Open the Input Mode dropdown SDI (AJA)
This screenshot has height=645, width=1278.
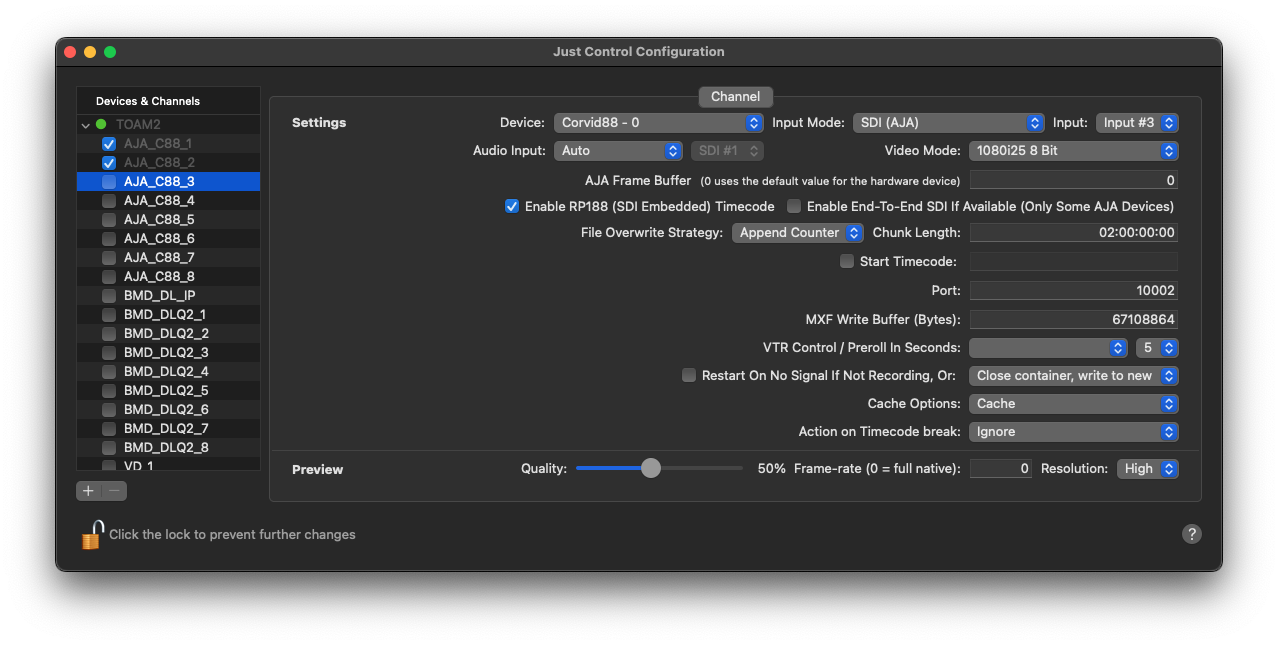point(949,122)
